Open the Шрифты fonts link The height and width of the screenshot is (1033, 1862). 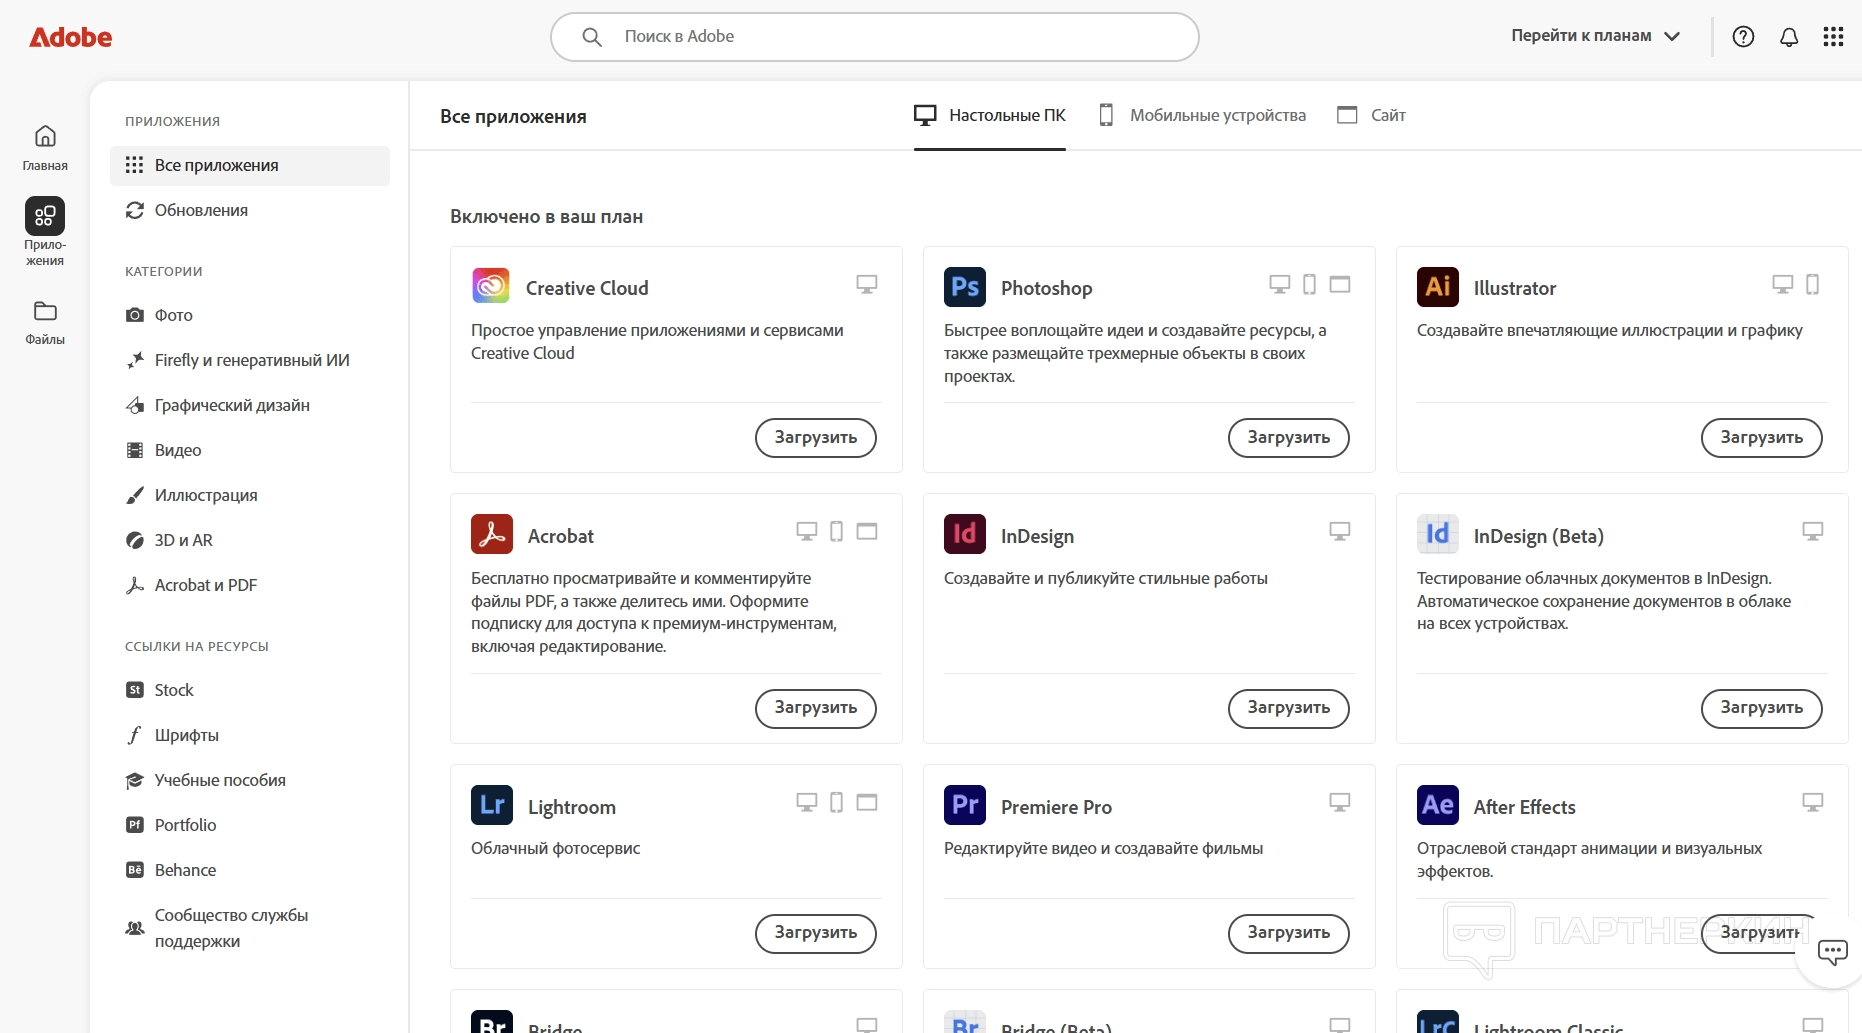pyautogui.click(x=186, y=735)
